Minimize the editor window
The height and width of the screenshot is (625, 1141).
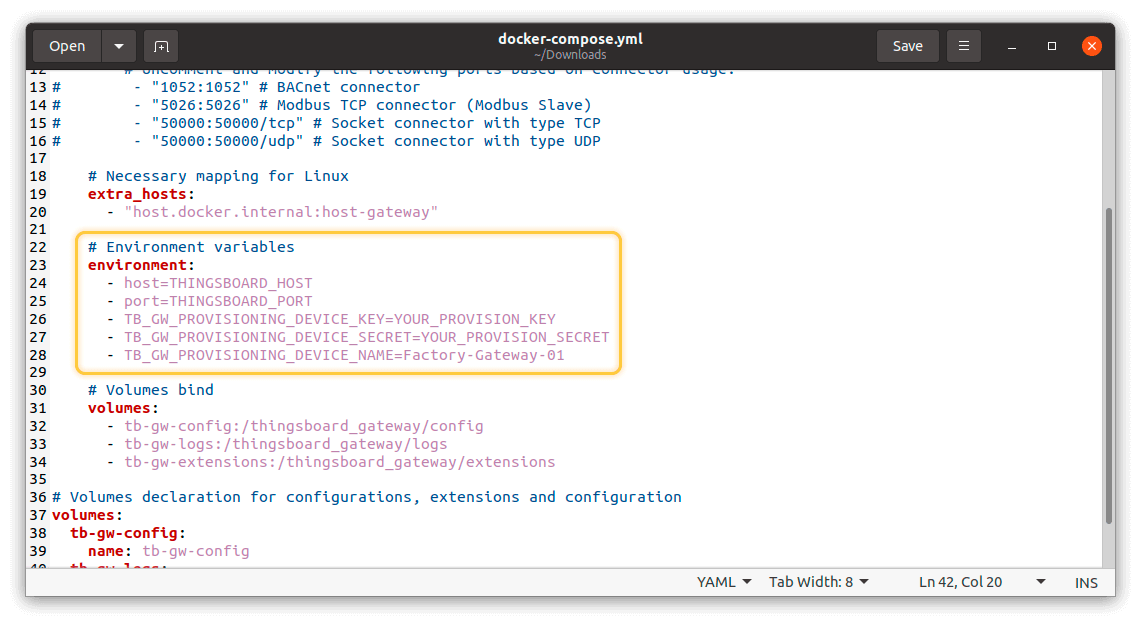tap(1011, 46)
